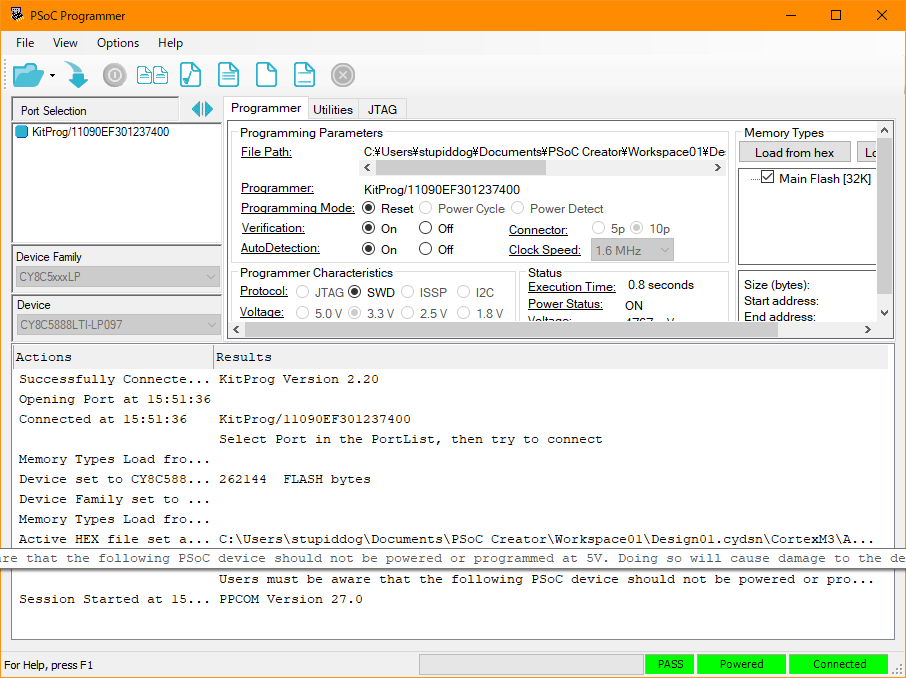Open the File menu
Viewport: 906px width, 678px height.
pos(25,43)
